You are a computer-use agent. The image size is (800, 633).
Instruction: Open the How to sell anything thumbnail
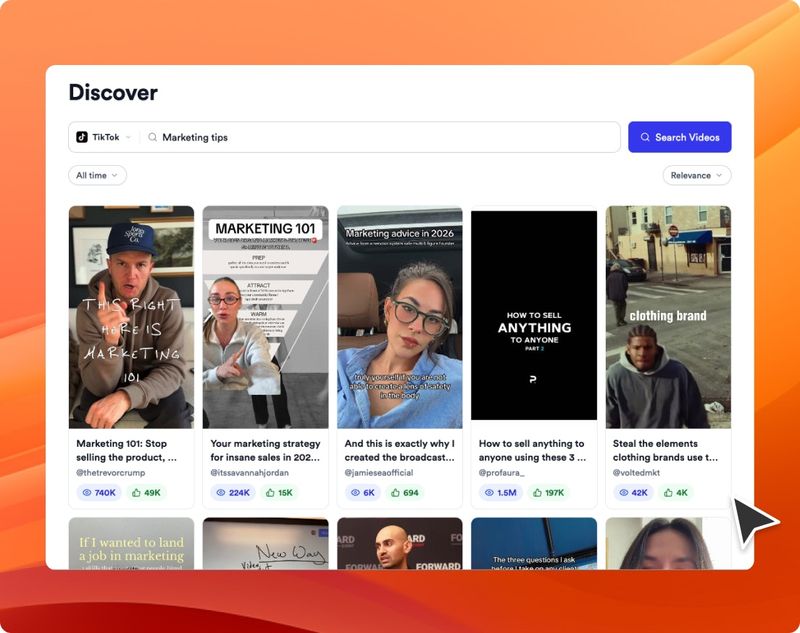pyautogui.click(x=534, y=315)
